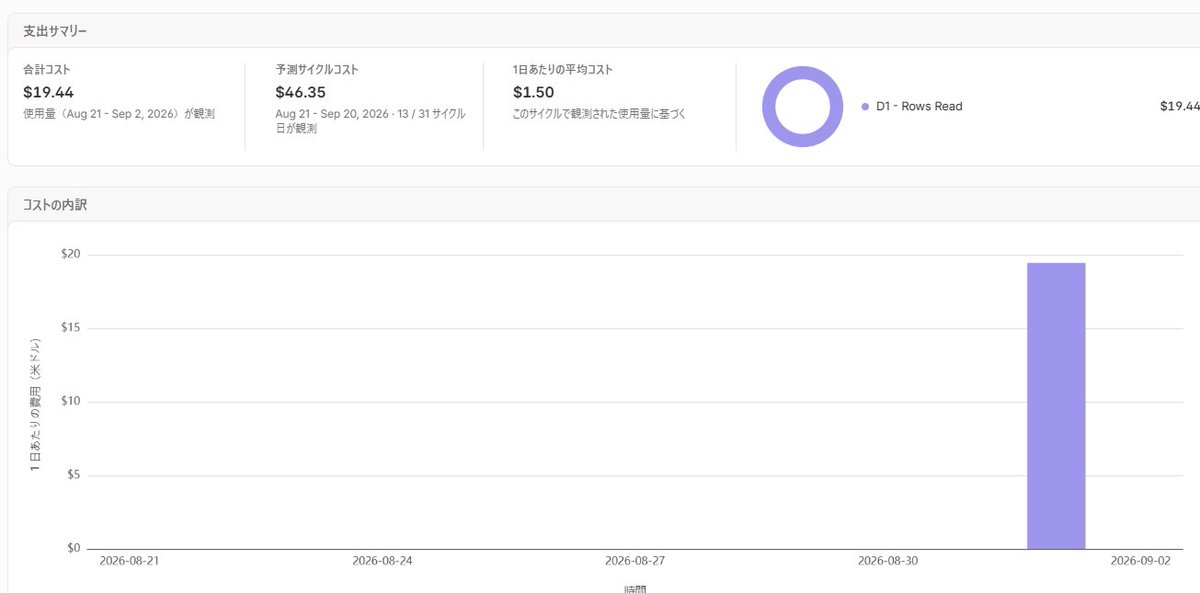Image resolution: width=1200 pixels, height=593 pixels.
Task: Click the $19.44 legend amount on the right
Action: (x=1179, y=106)
